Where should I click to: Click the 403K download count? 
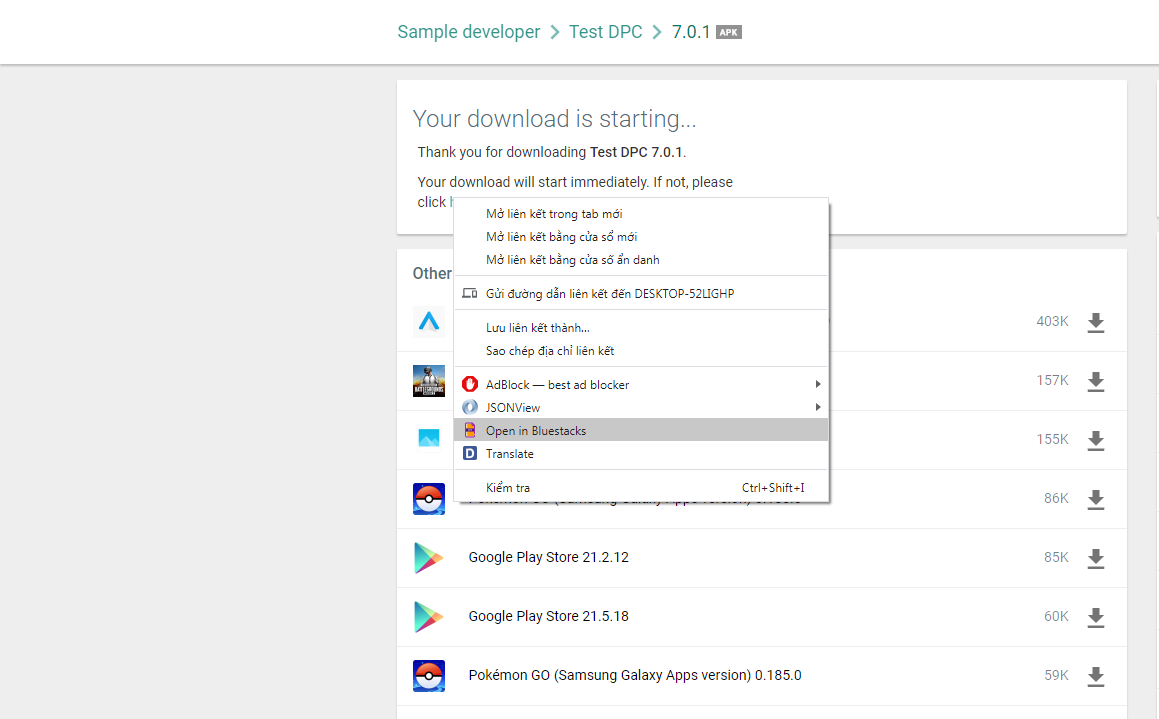[1053, 321]
